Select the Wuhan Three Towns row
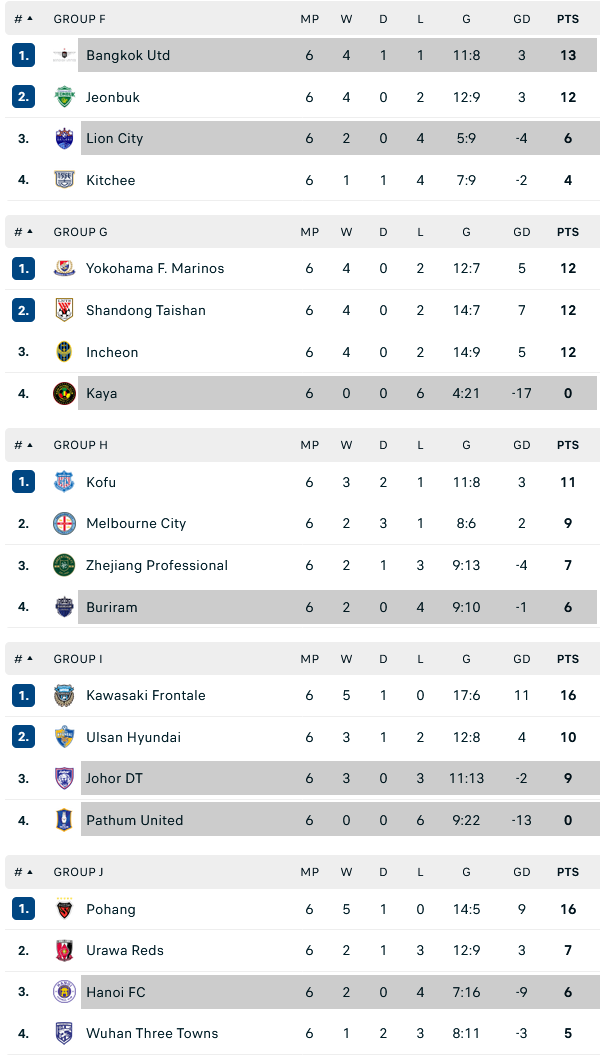 (300, 1033)
